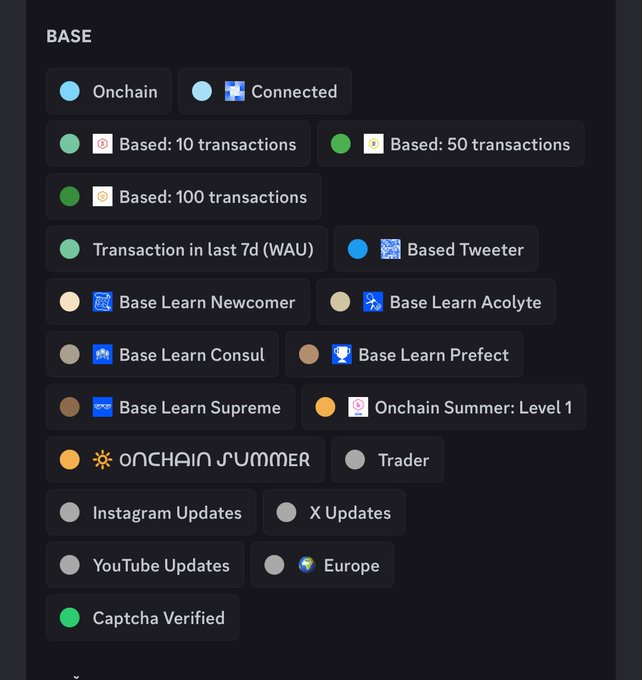Select the X Updates role
The height and width of the screenshot is (680, 642).
pyautogui.click(x=334, y=513)
